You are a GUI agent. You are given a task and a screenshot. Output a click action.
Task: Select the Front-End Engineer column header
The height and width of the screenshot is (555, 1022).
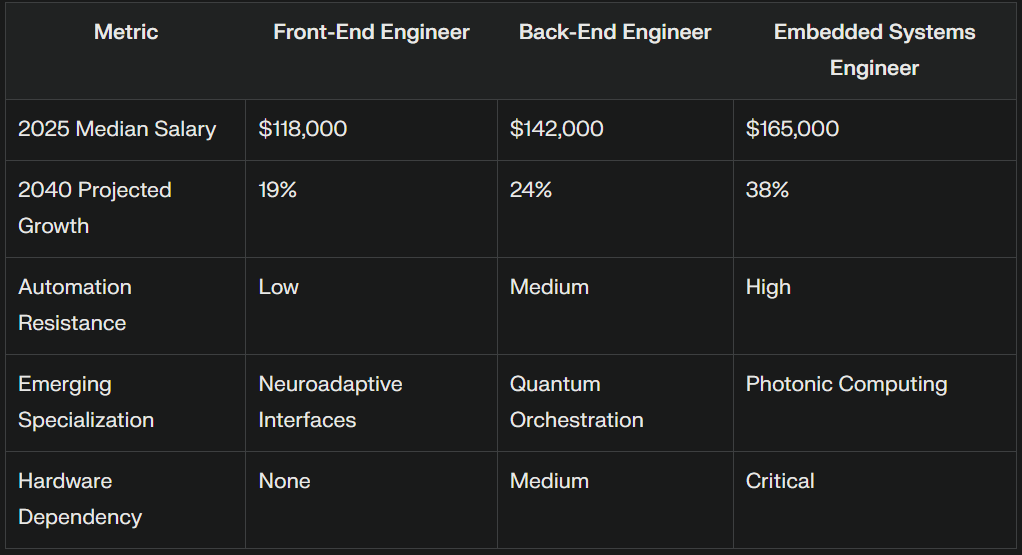[372, 32]
